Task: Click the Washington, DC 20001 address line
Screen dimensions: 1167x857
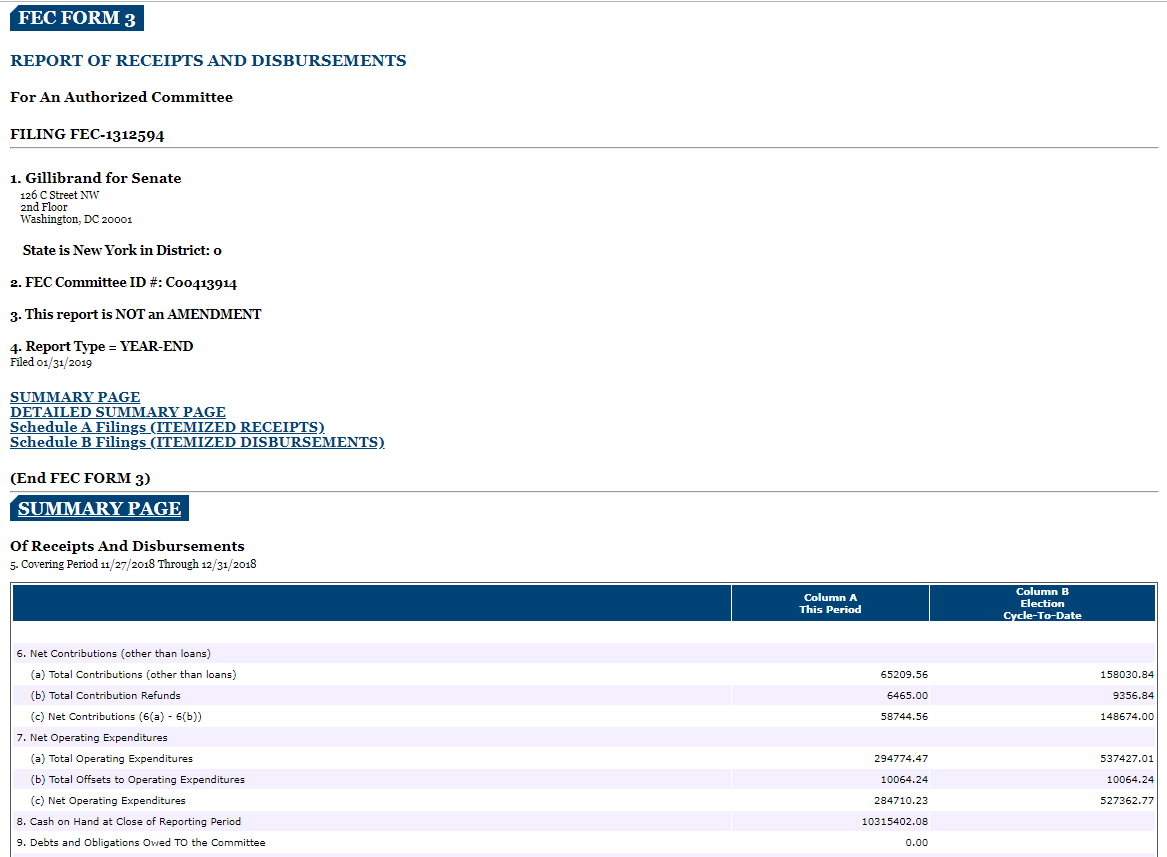Action: click(76, 219)
